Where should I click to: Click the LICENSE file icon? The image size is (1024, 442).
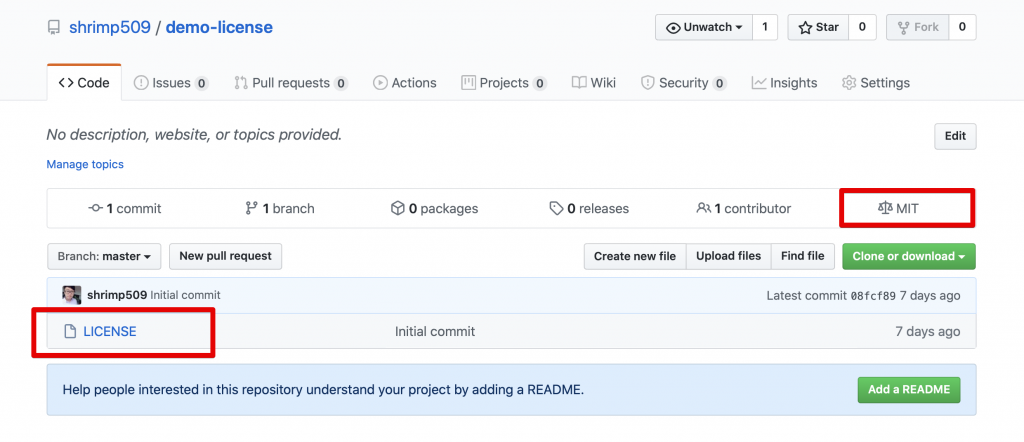pyautogui.click(x=70, y=331)
